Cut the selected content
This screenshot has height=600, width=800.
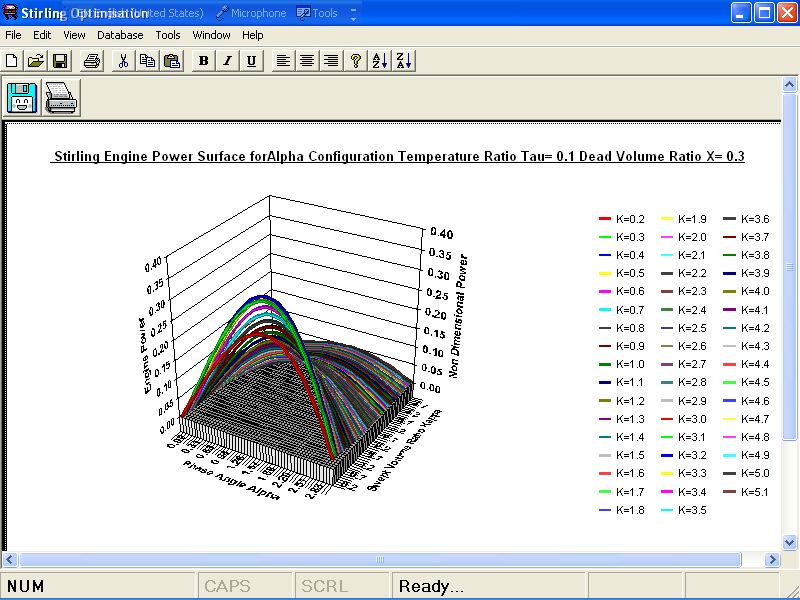125,60
